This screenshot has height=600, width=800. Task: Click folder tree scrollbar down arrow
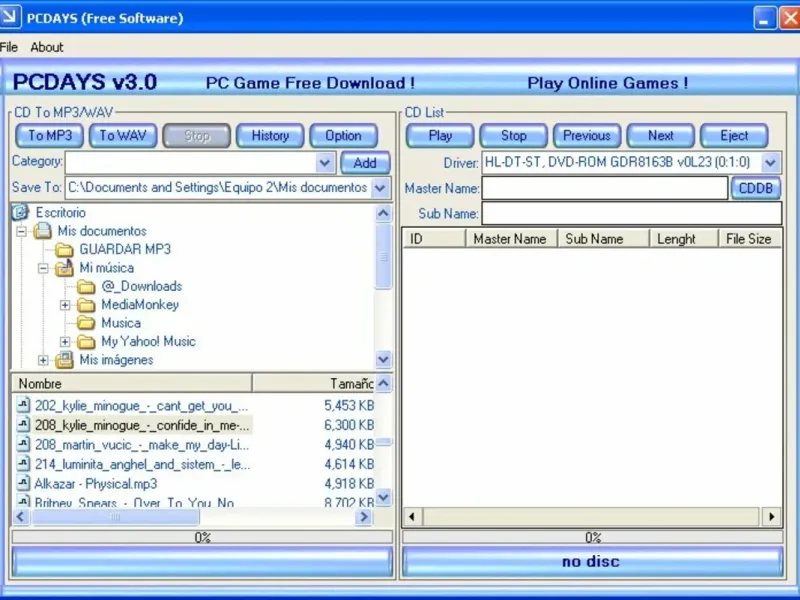tap(384, 359)
